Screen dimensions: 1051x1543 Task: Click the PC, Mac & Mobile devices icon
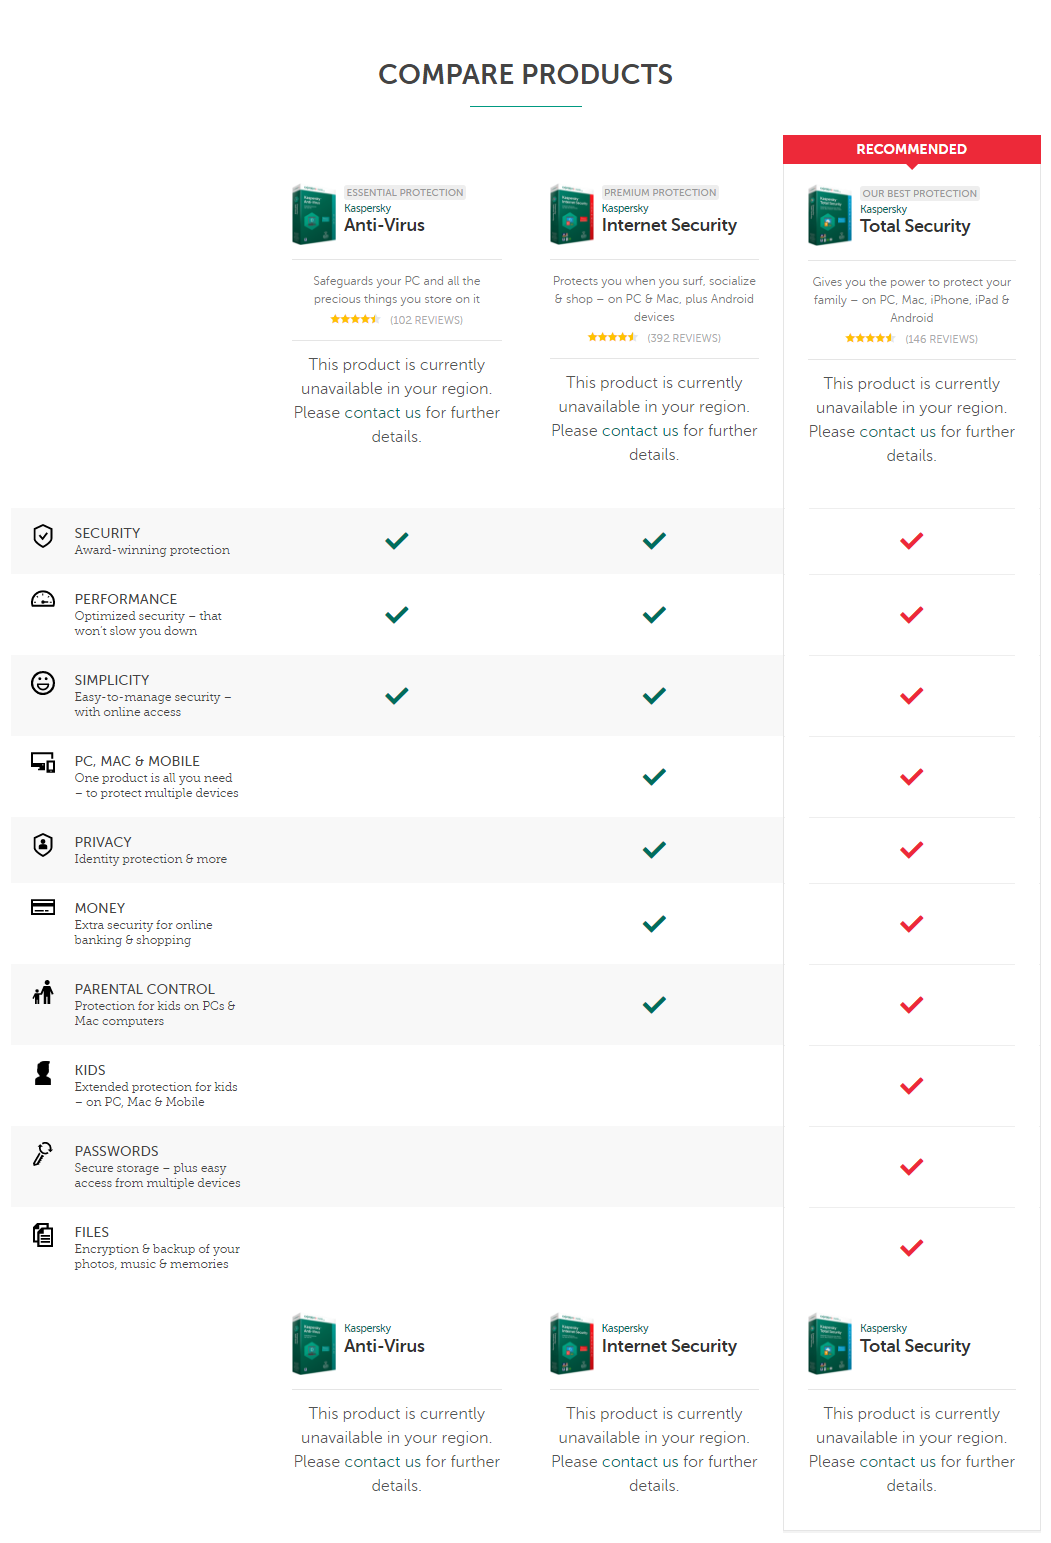[x=43, y=763]
